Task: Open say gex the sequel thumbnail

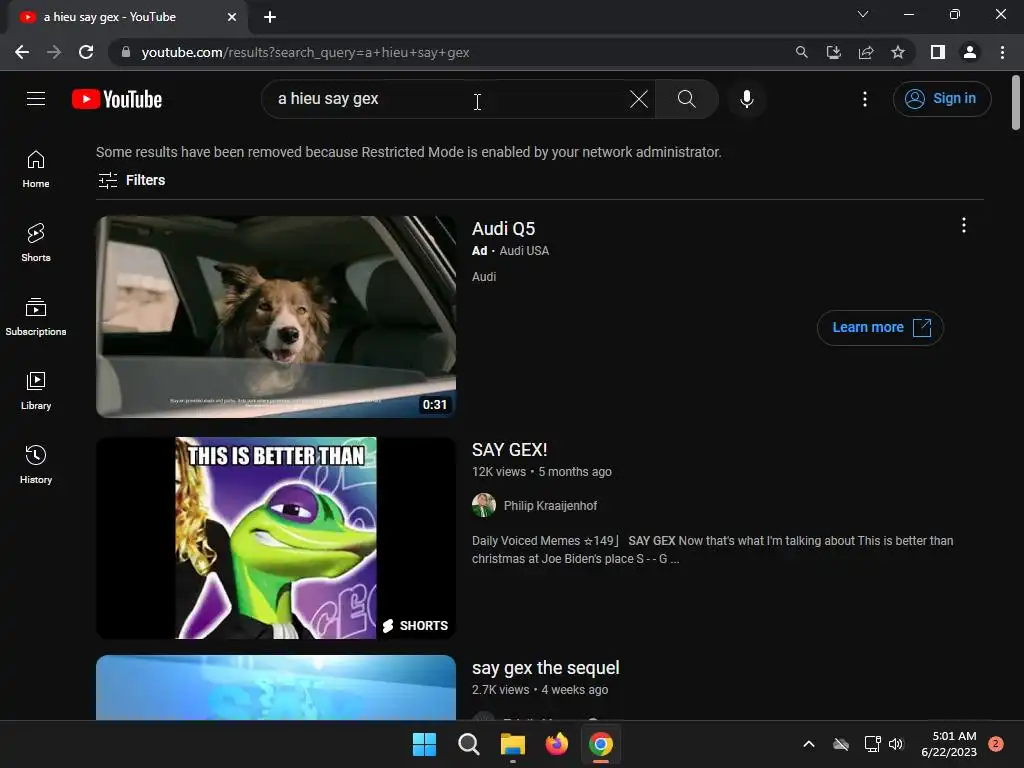Action: (x=276, y=688)
